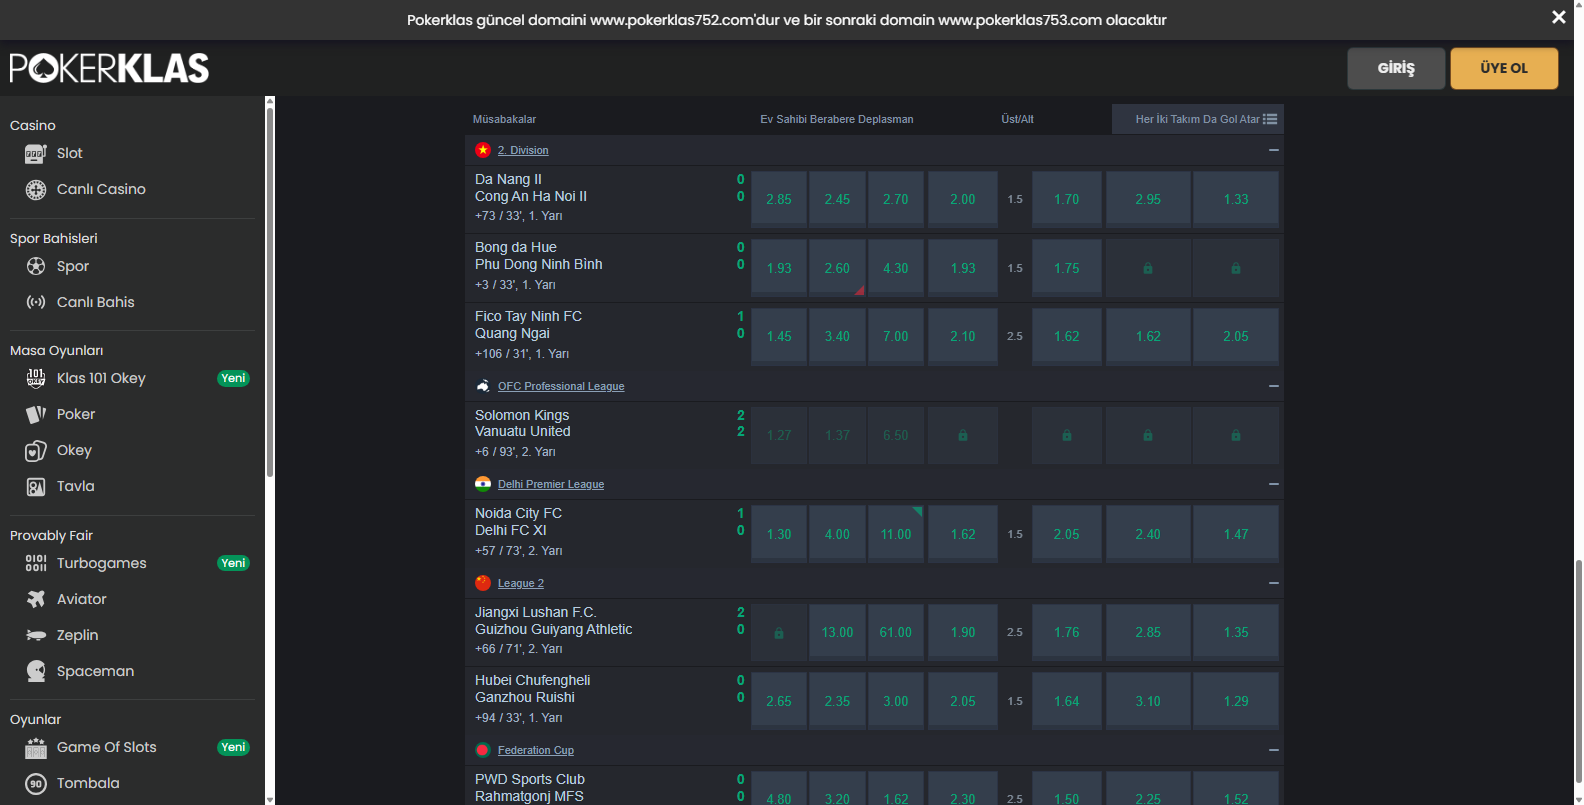Click the Vietnam flag beside 2. Division
Image resolution: width=1584 pixels, height=805 pixels.
pyautogui.click(x=483, y=150)
